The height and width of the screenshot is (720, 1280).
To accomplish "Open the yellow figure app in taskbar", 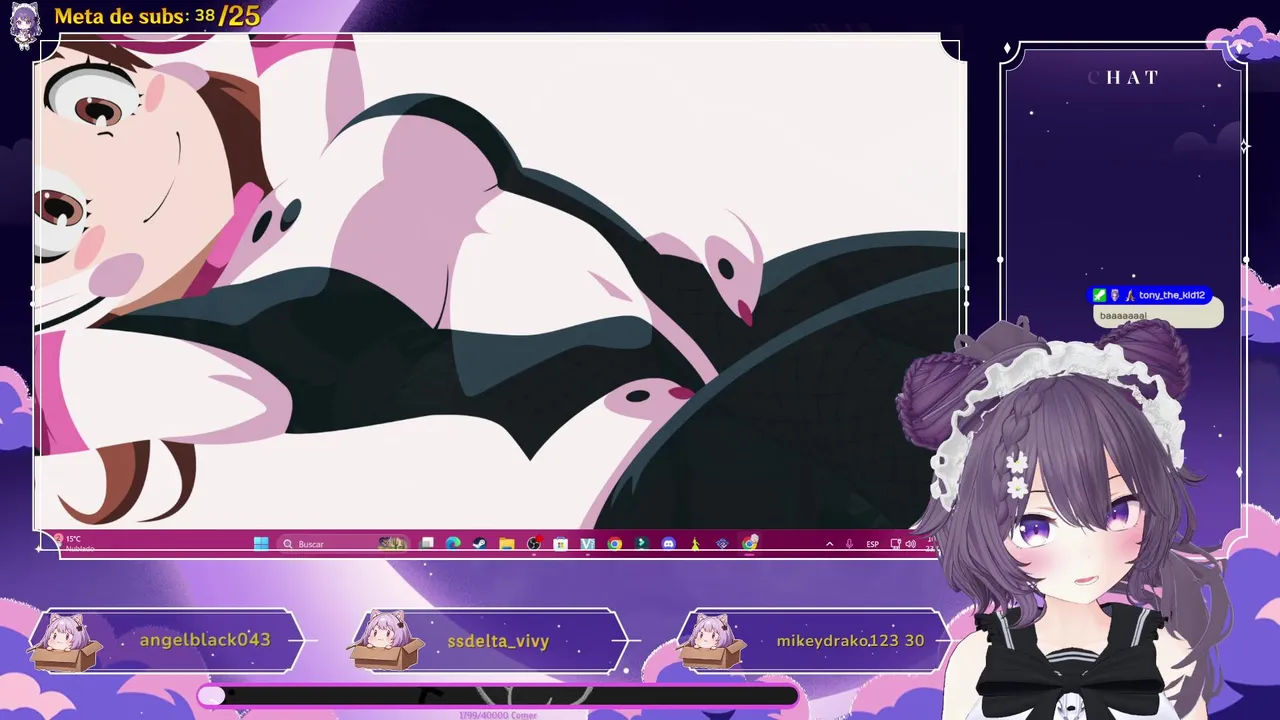I will pyautogui.click(x=695, y=543).
